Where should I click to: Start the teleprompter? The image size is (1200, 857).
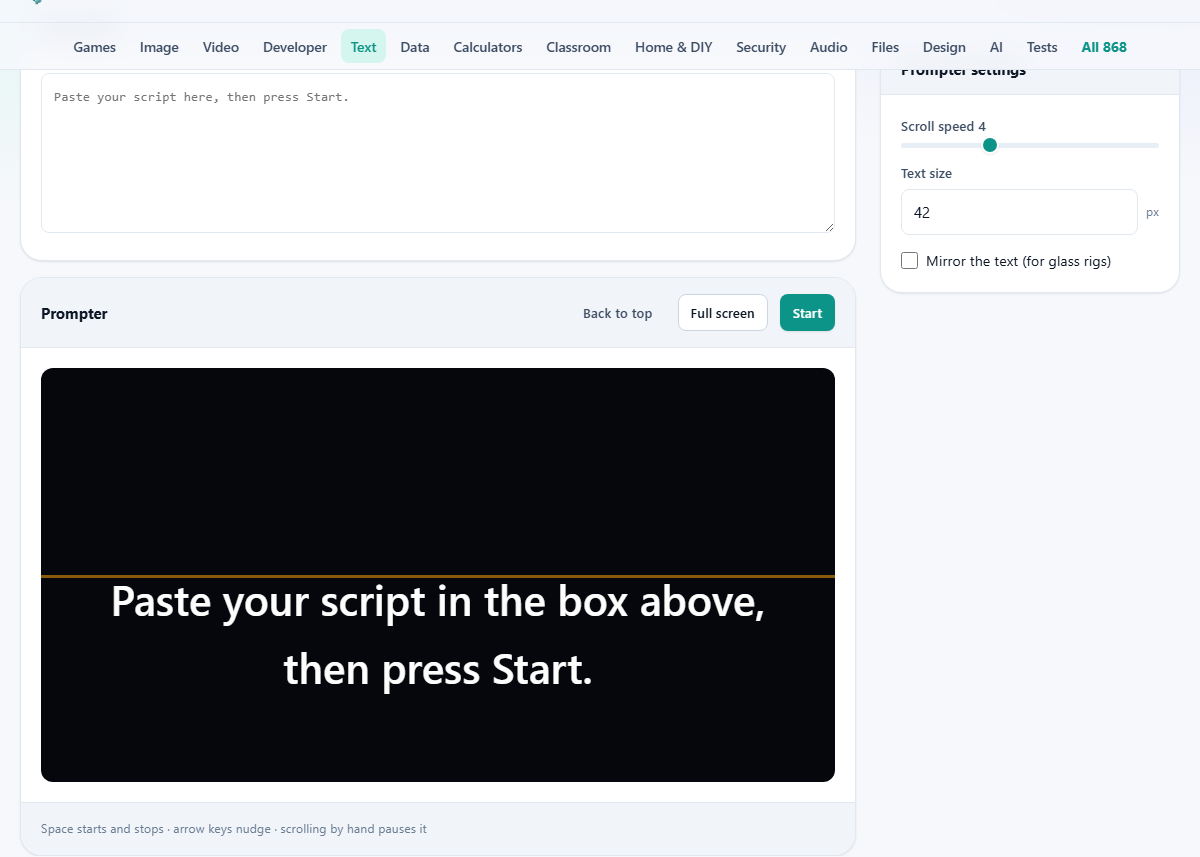[x=807, y=313]
